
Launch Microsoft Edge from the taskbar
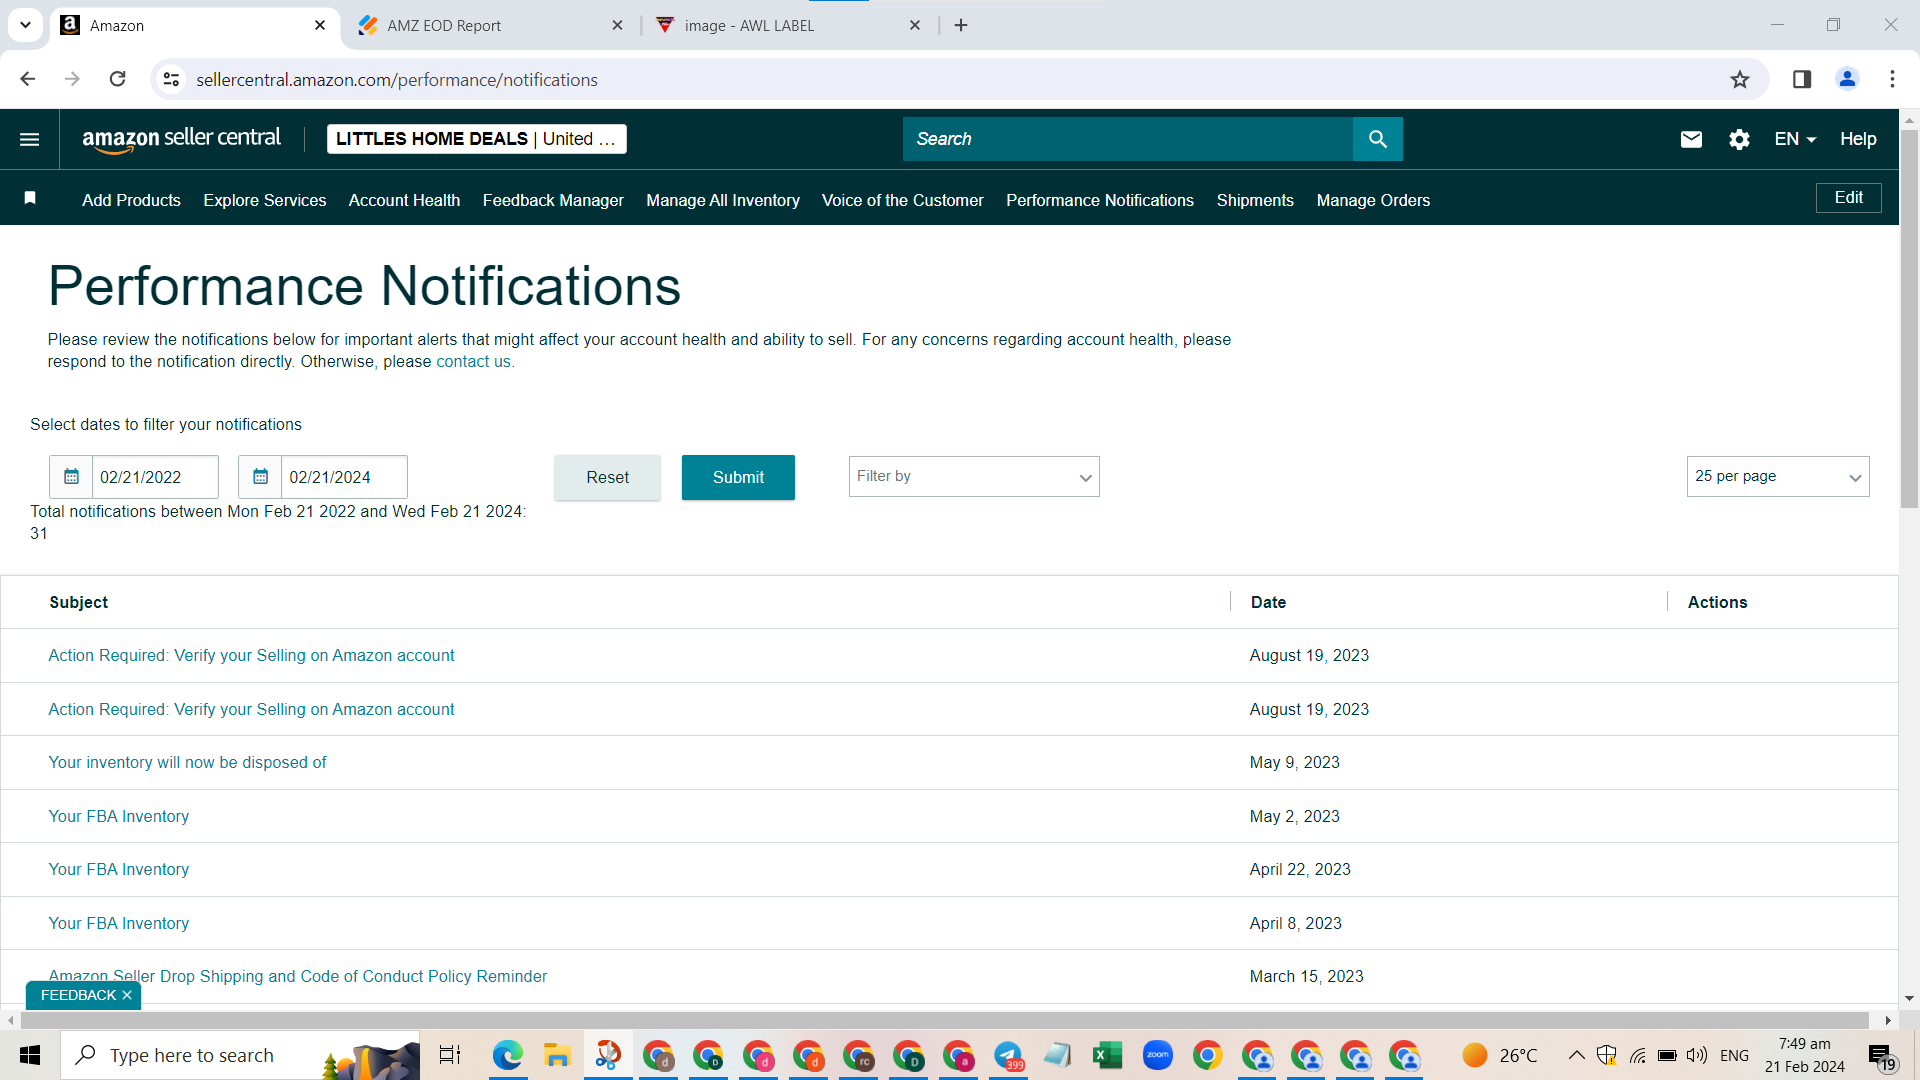click(x=507, y=1055)
